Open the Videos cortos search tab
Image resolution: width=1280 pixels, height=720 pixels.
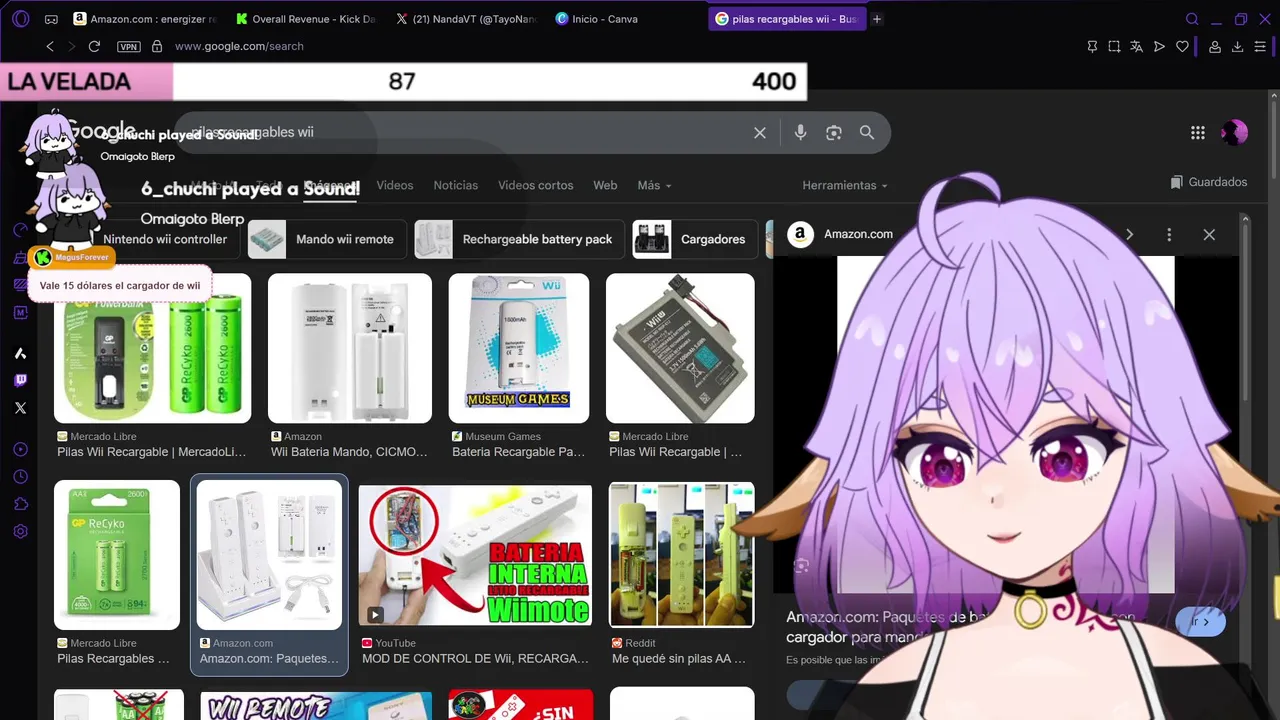point(536,185)
